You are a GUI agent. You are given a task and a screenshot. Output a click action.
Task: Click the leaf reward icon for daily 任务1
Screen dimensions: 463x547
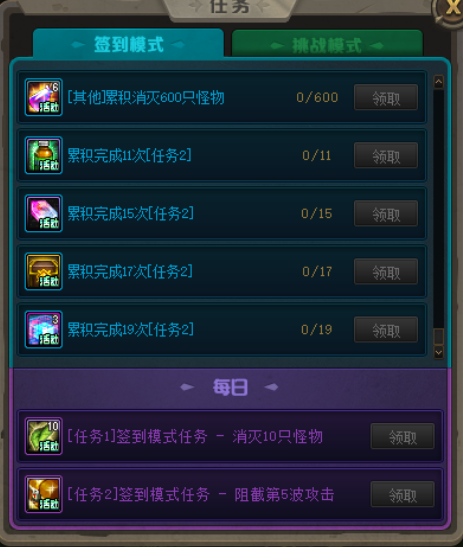click(x=44, y=436)
